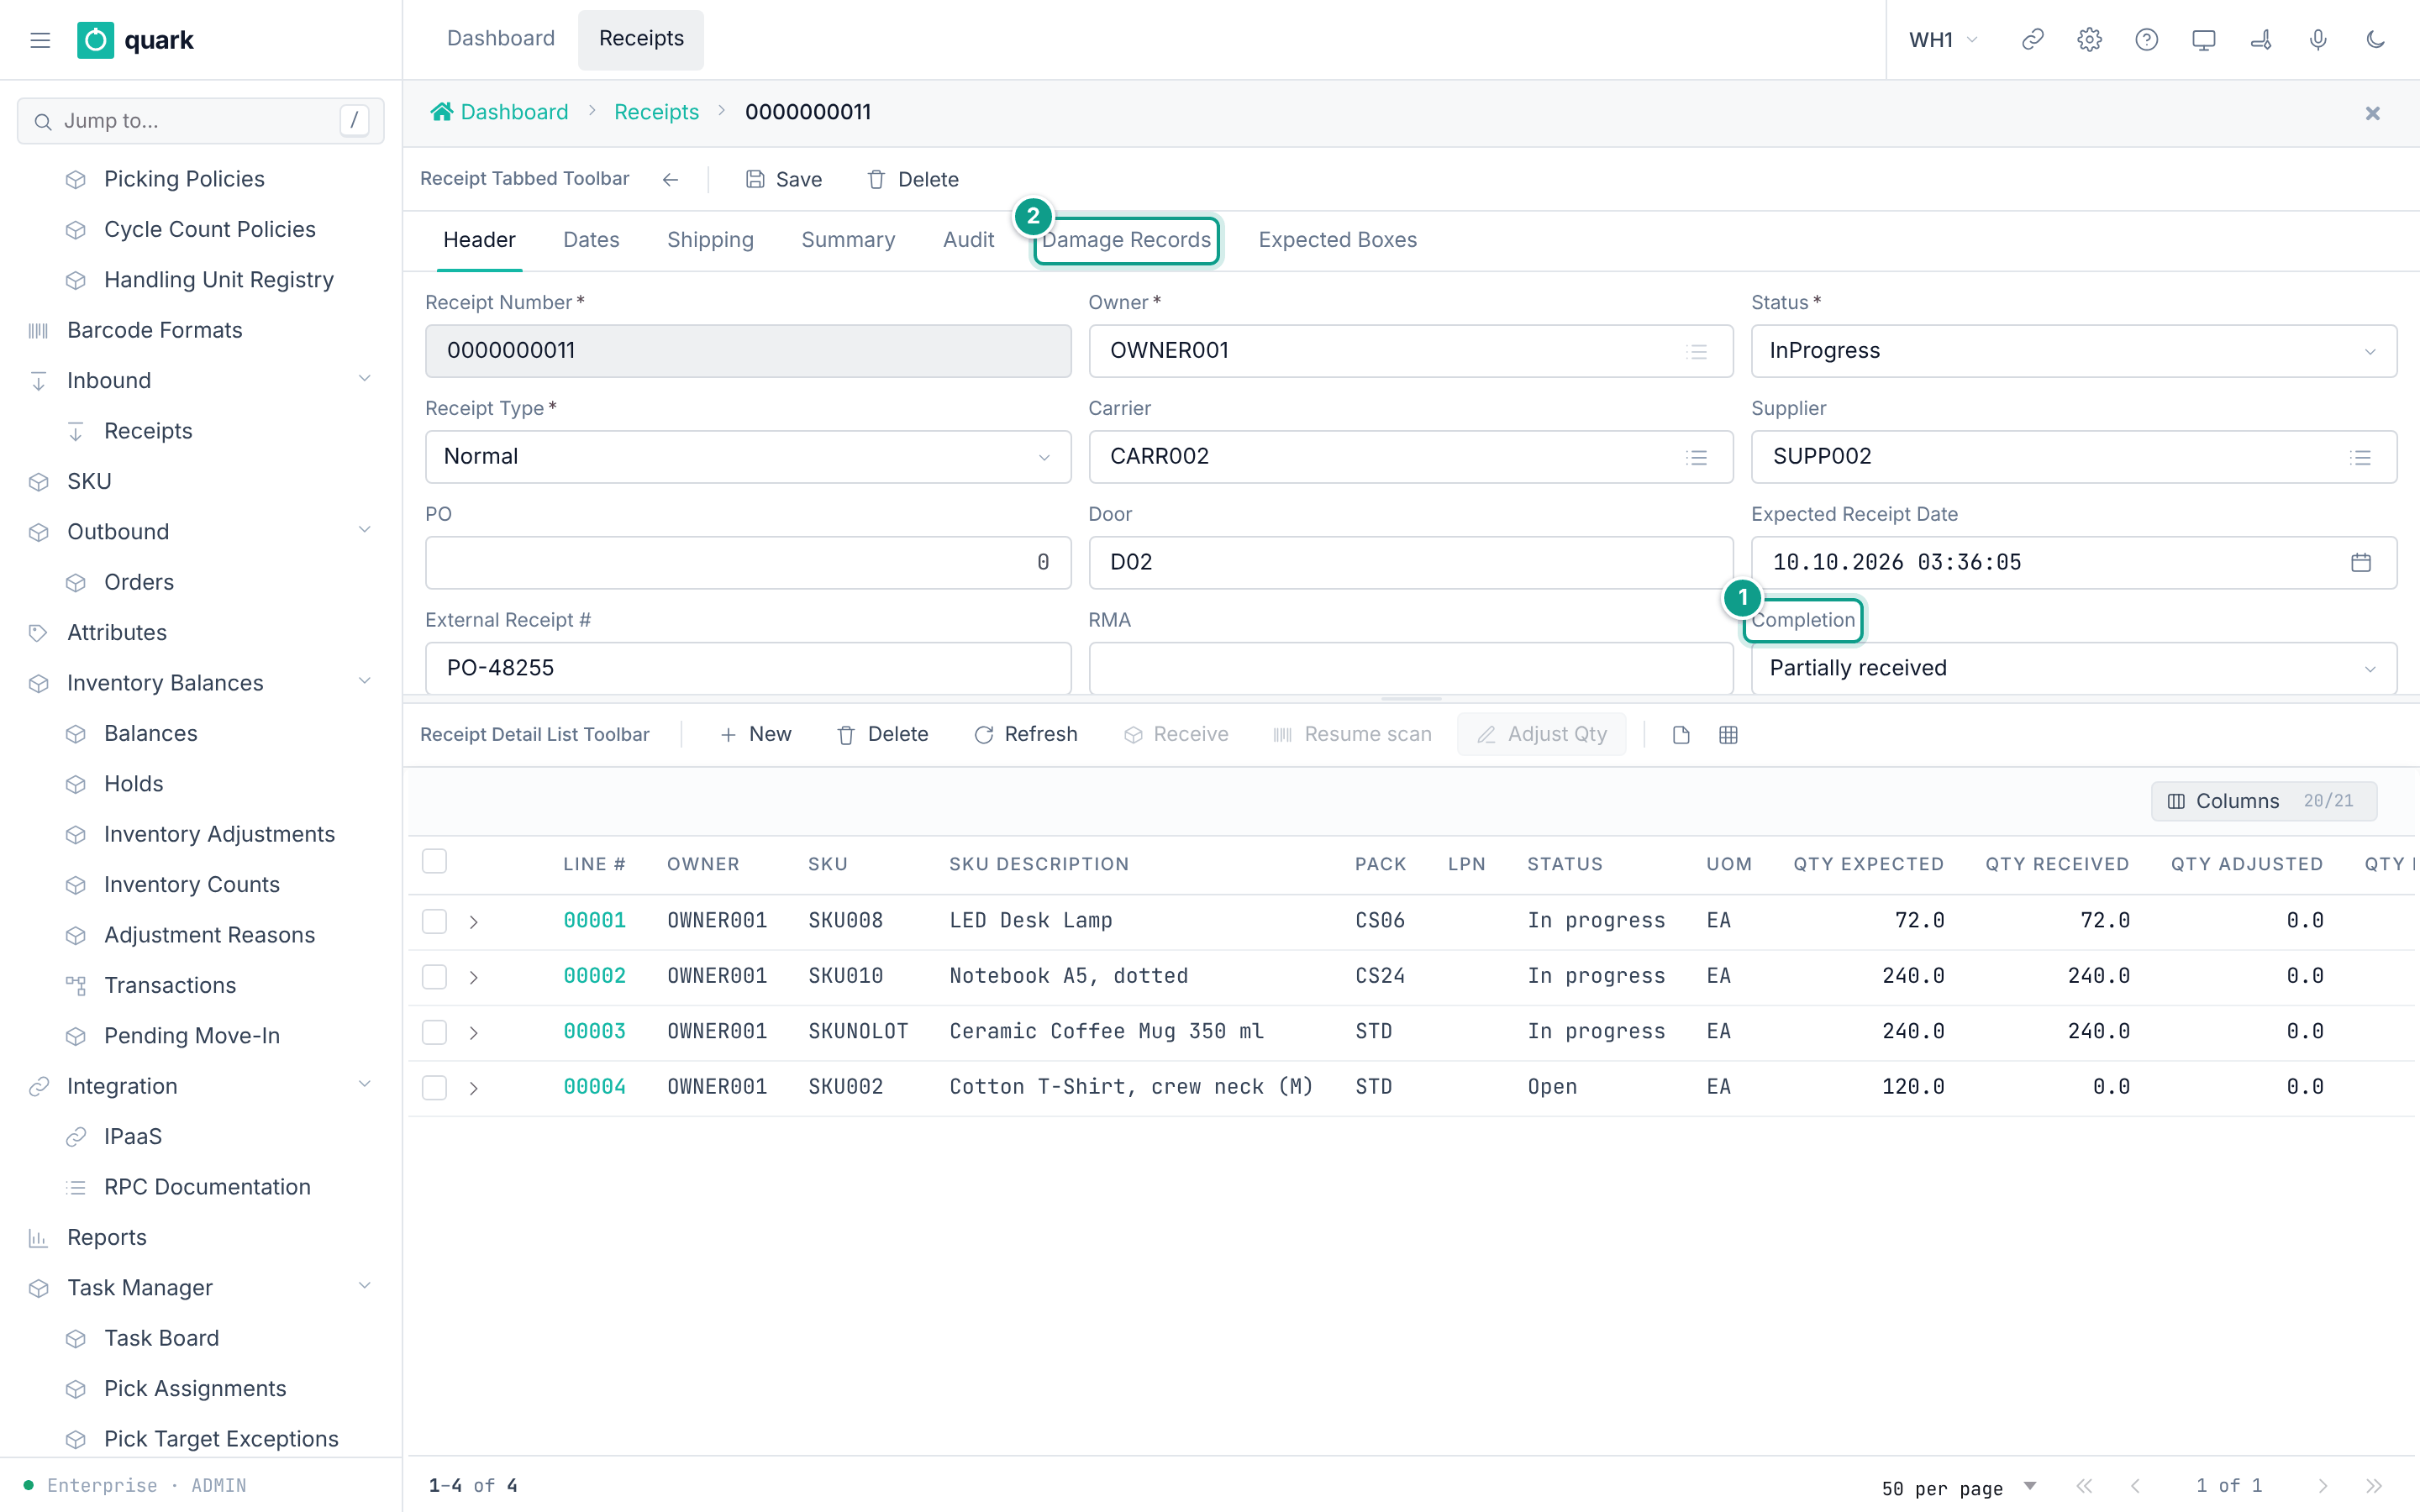Open calendar for Expected Receipt Date
Image resolution: width=2420 pixels, height=1512 pixels.
click(2360, 562)
